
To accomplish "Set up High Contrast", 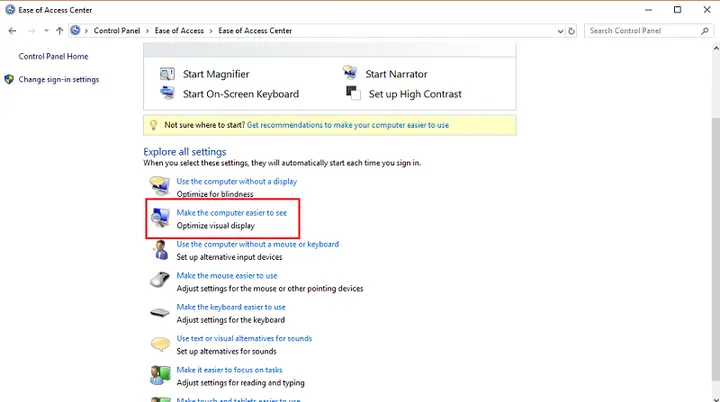I will 415,94.
